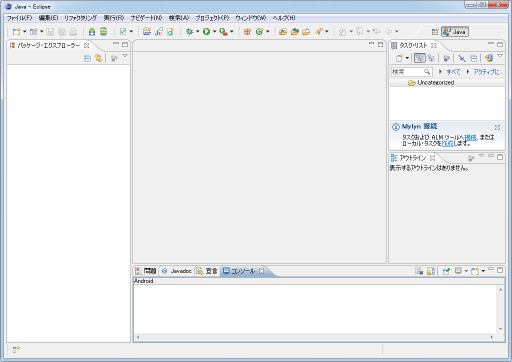
Task: Open the Debug configurations dropdown arrow
Action: (197, 32)
